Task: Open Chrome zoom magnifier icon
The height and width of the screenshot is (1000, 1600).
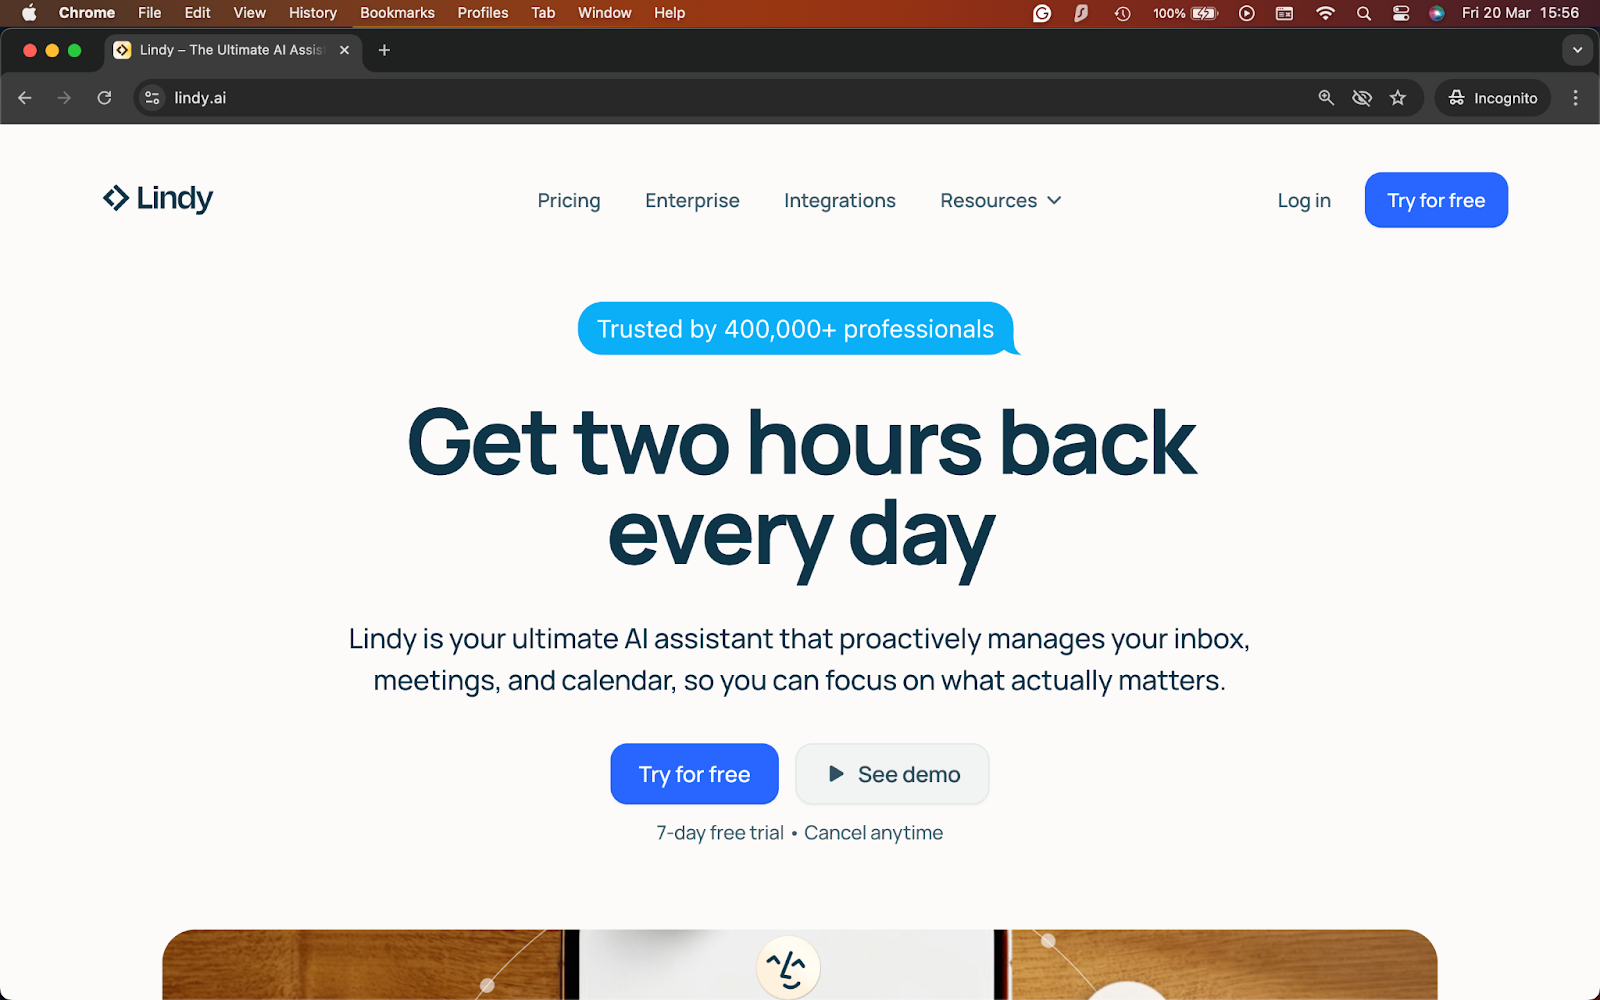Action: click(1326, 98)
